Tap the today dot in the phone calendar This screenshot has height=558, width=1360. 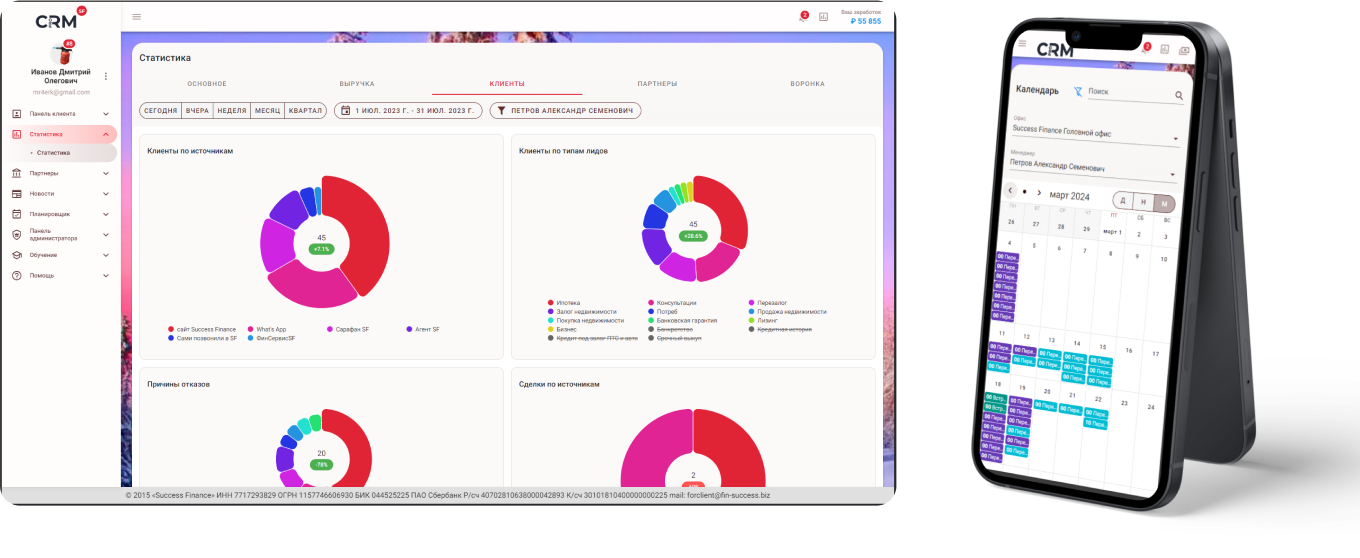(1025, 191)
